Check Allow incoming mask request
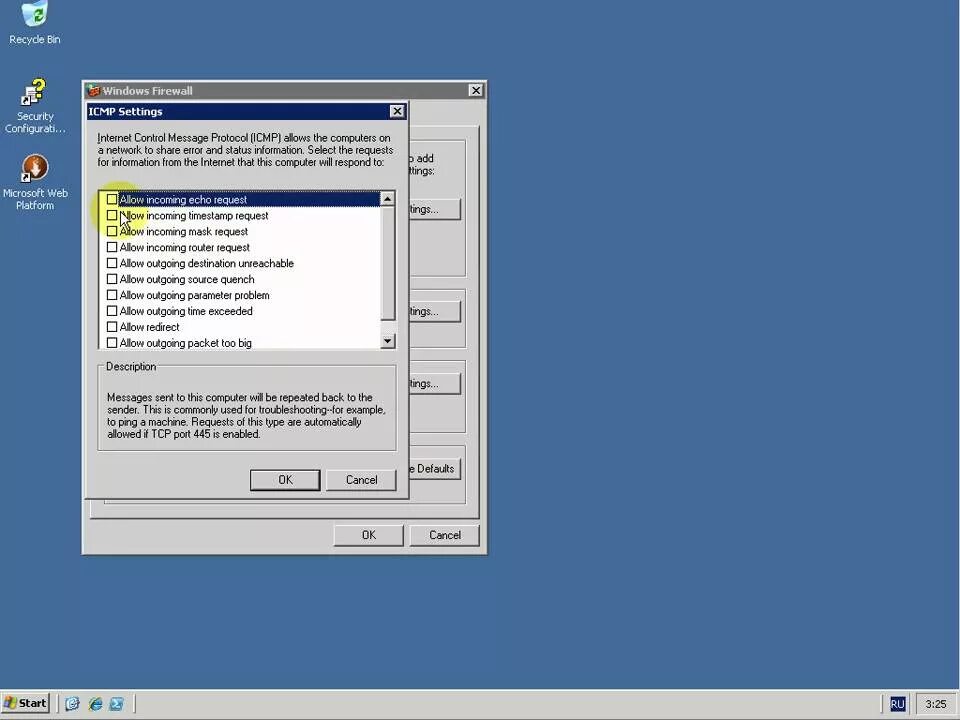Screen dimensions: 960x720 click(111, 231)
